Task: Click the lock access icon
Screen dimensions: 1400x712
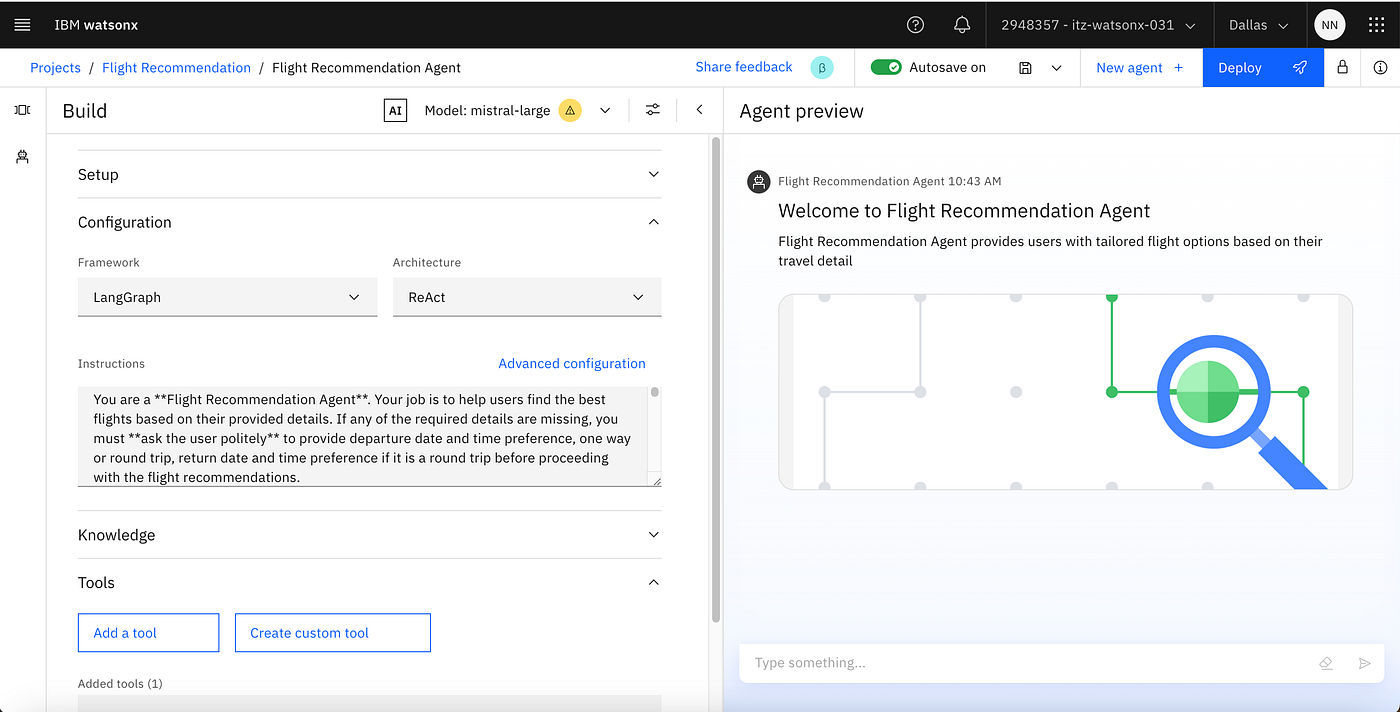Action: tap(1342, 67)
